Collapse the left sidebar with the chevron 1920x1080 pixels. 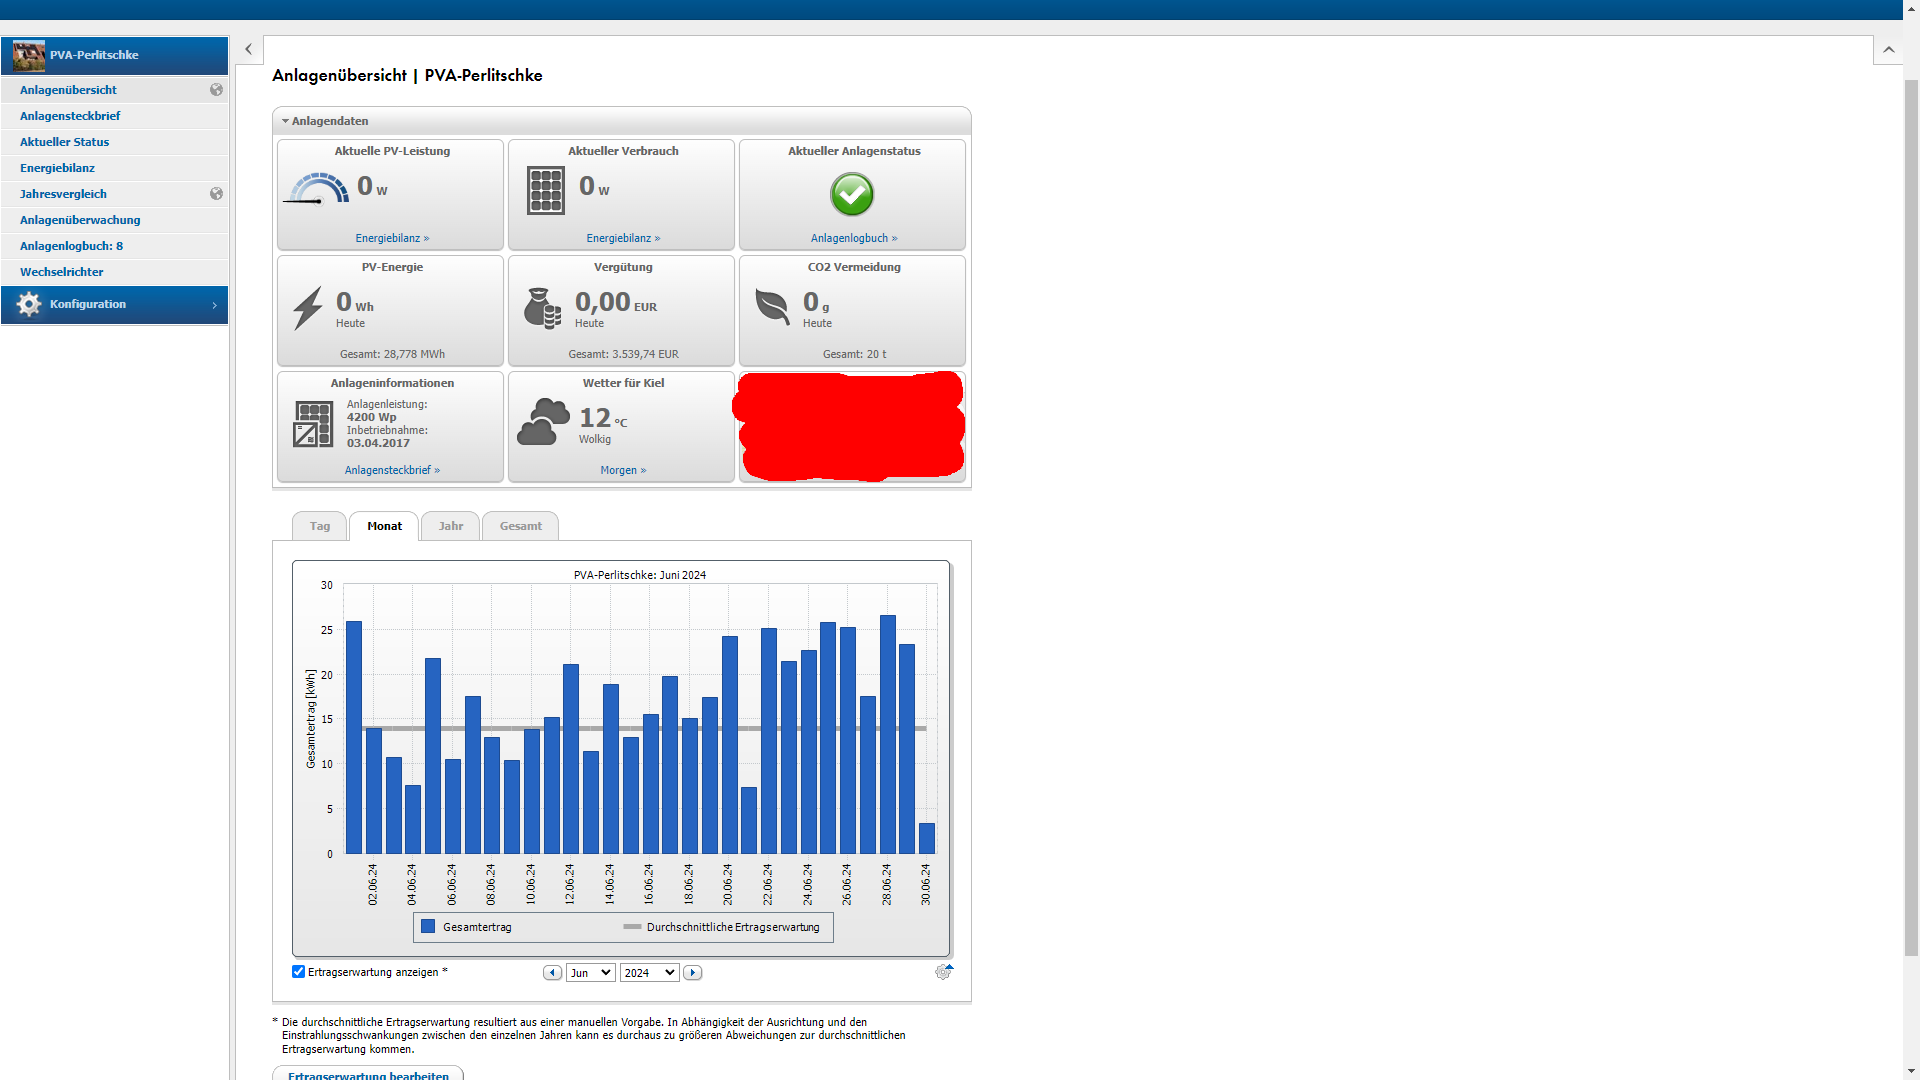pyautogui.click(x=248, y=49)
